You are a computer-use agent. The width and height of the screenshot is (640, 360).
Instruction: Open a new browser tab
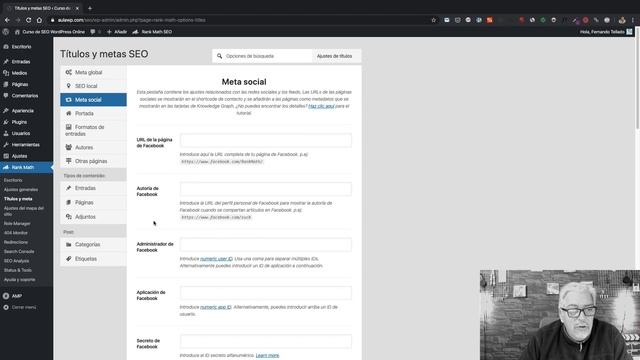point(90,8)
